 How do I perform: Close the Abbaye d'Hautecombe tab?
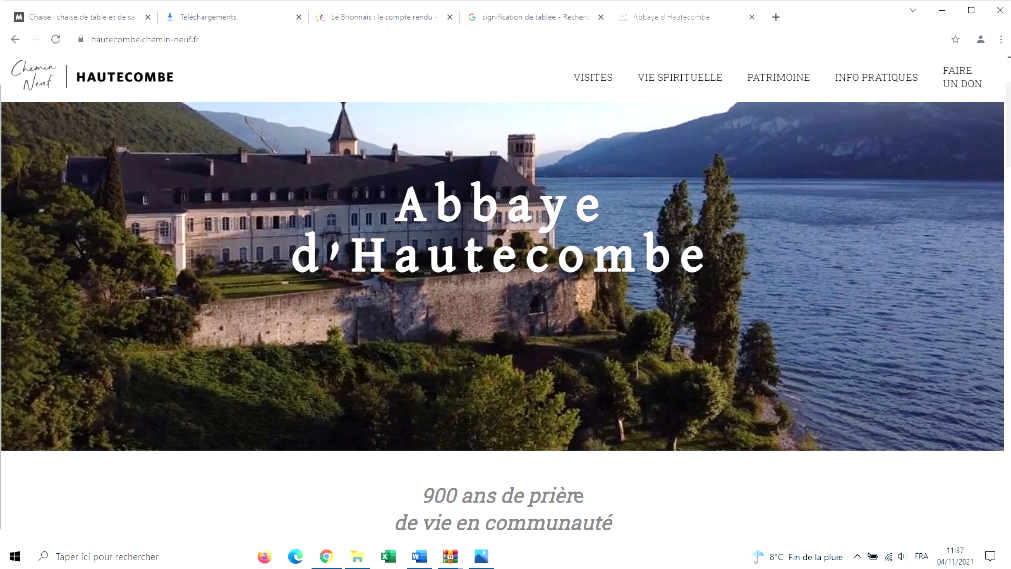point(752,17)
